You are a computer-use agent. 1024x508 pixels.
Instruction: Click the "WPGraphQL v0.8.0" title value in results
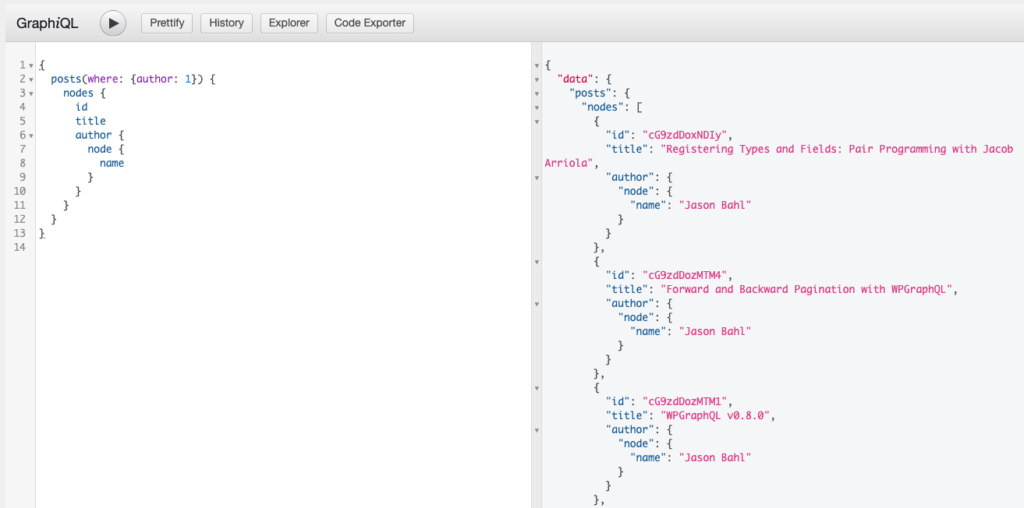click(x=711, y=415)
